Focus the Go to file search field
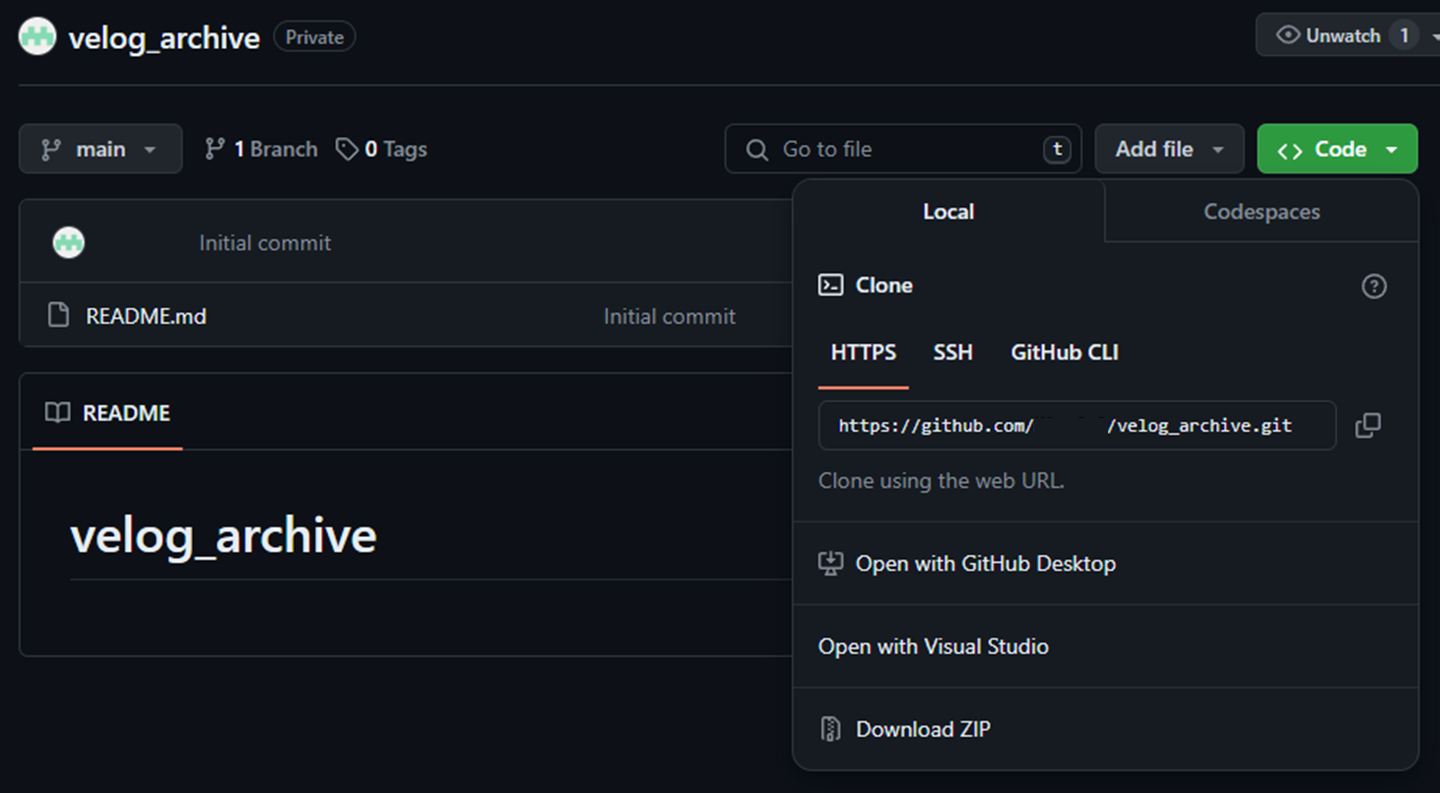Image resolution: width=1440 pixels, height=793 pixels. 903,149
